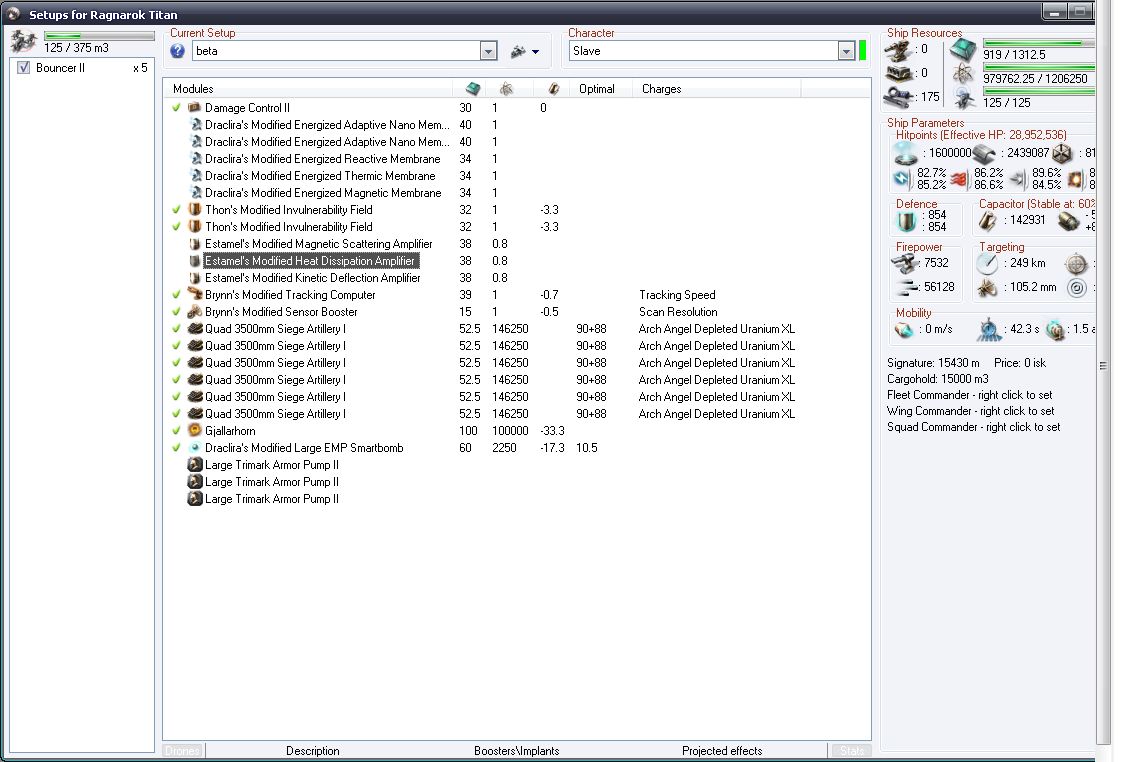Switch to the Stats tab
This screenshot has width=1143, height=762.
[851, 751]
